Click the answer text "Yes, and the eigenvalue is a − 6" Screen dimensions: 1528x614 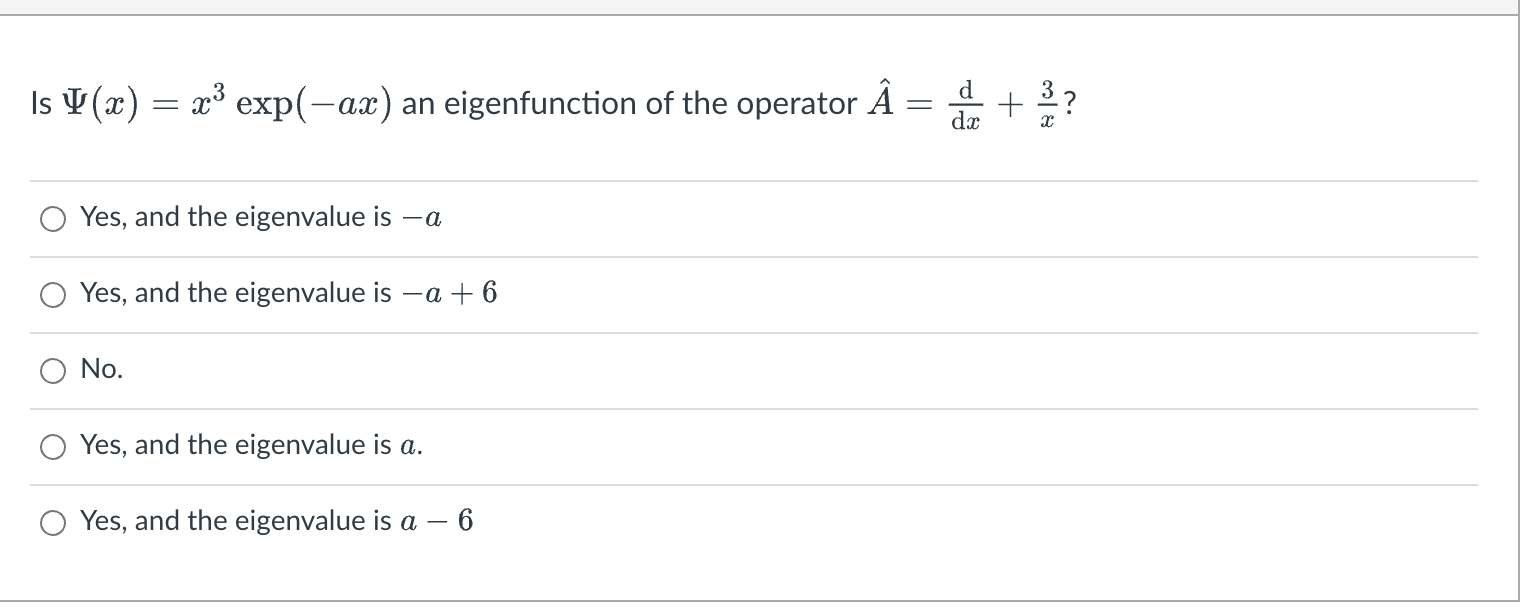[x=276, y=520]
